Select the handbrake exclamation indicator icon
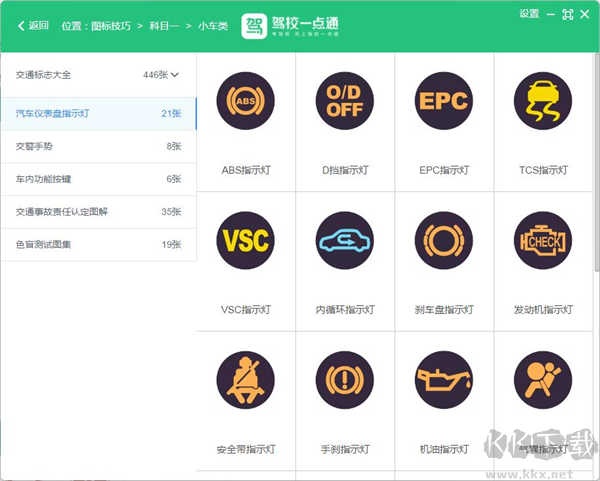 click(345, 380)
